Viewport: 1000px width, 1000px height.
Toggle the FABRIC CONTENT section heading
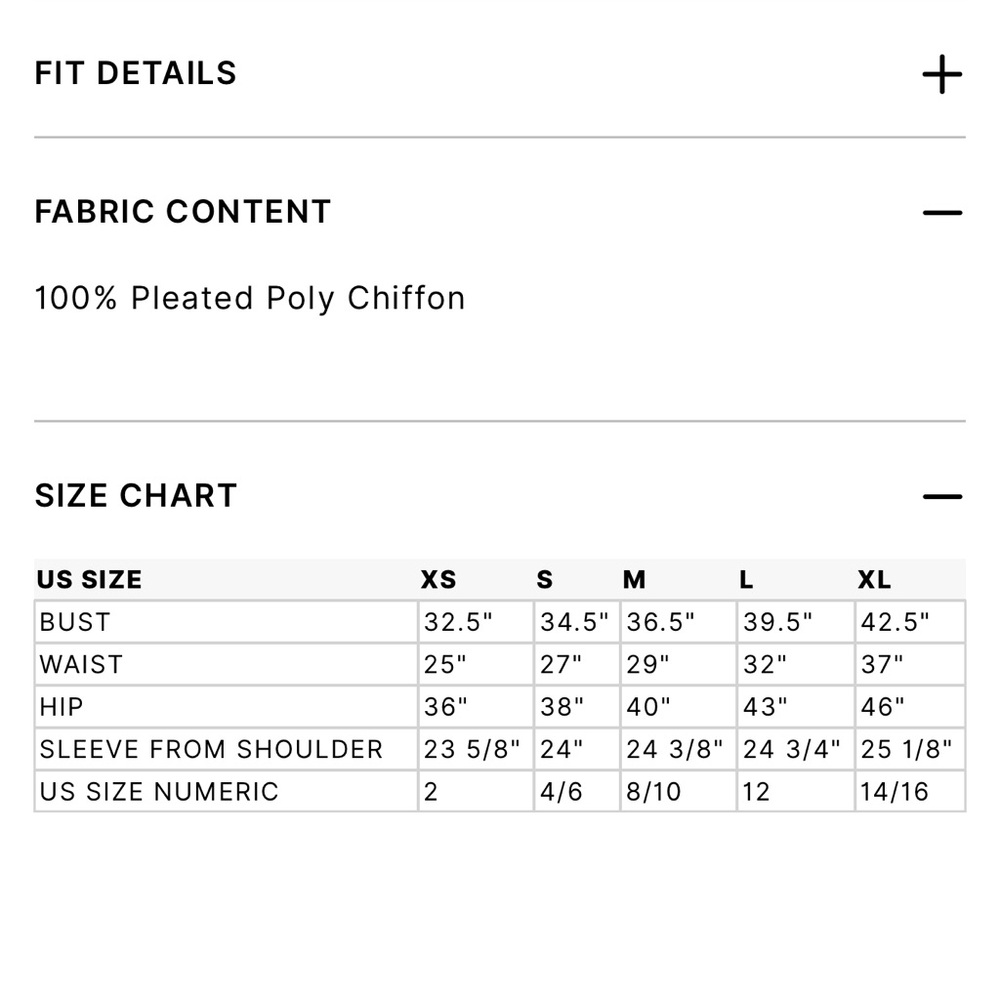(183, 212)
